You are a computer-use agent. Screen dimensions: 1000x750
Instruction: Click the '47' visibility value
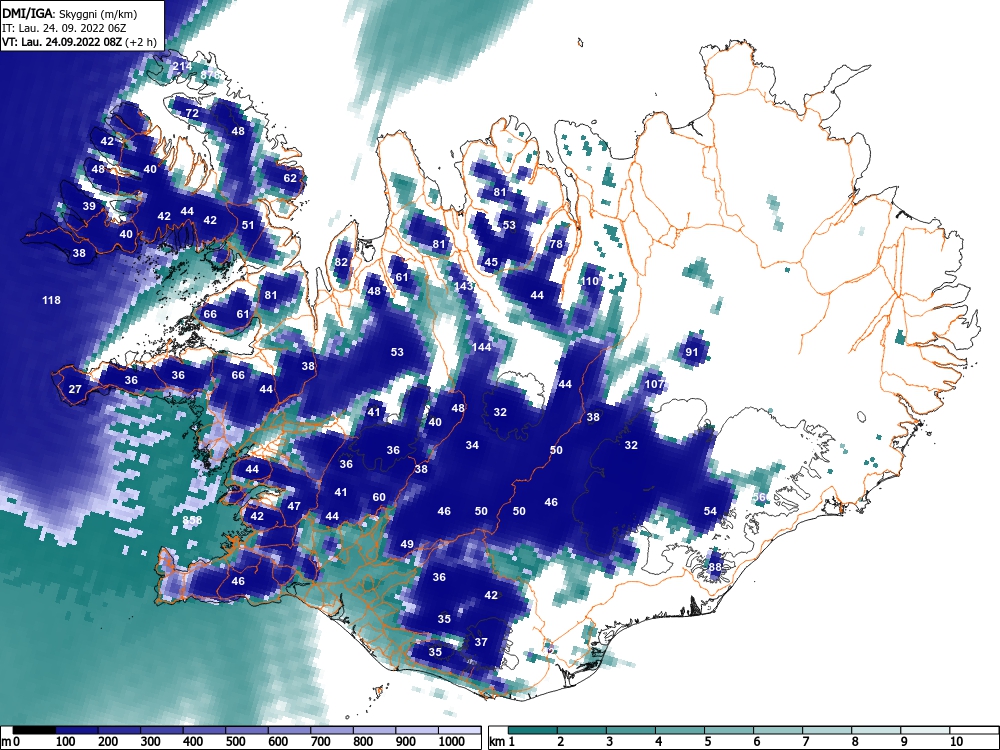[293, 506]
